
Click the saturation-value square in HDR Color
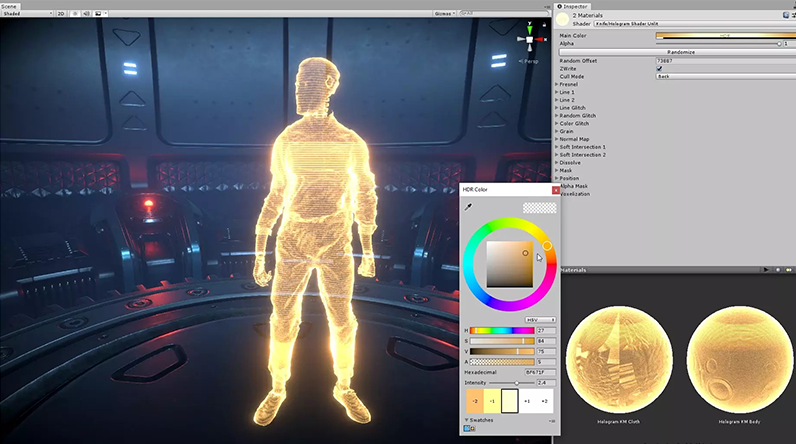[510, 264]
